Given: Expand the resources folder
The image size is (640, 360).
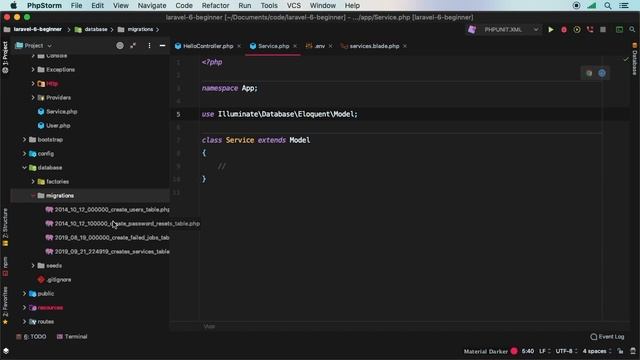Looking at the screenshot, I should [x=24, y=307].
